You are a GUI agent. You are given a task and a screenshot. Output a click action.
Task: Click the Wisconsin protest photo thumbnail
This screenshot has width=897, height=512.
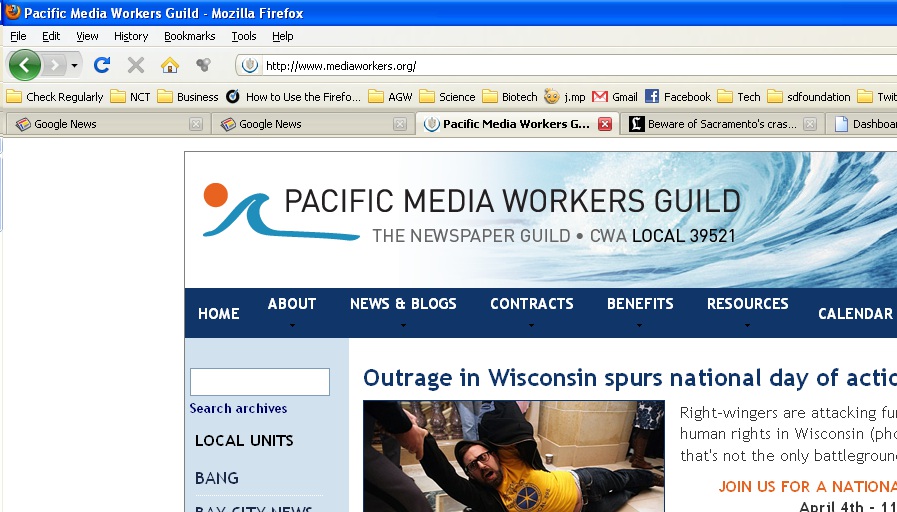[513, 456]
